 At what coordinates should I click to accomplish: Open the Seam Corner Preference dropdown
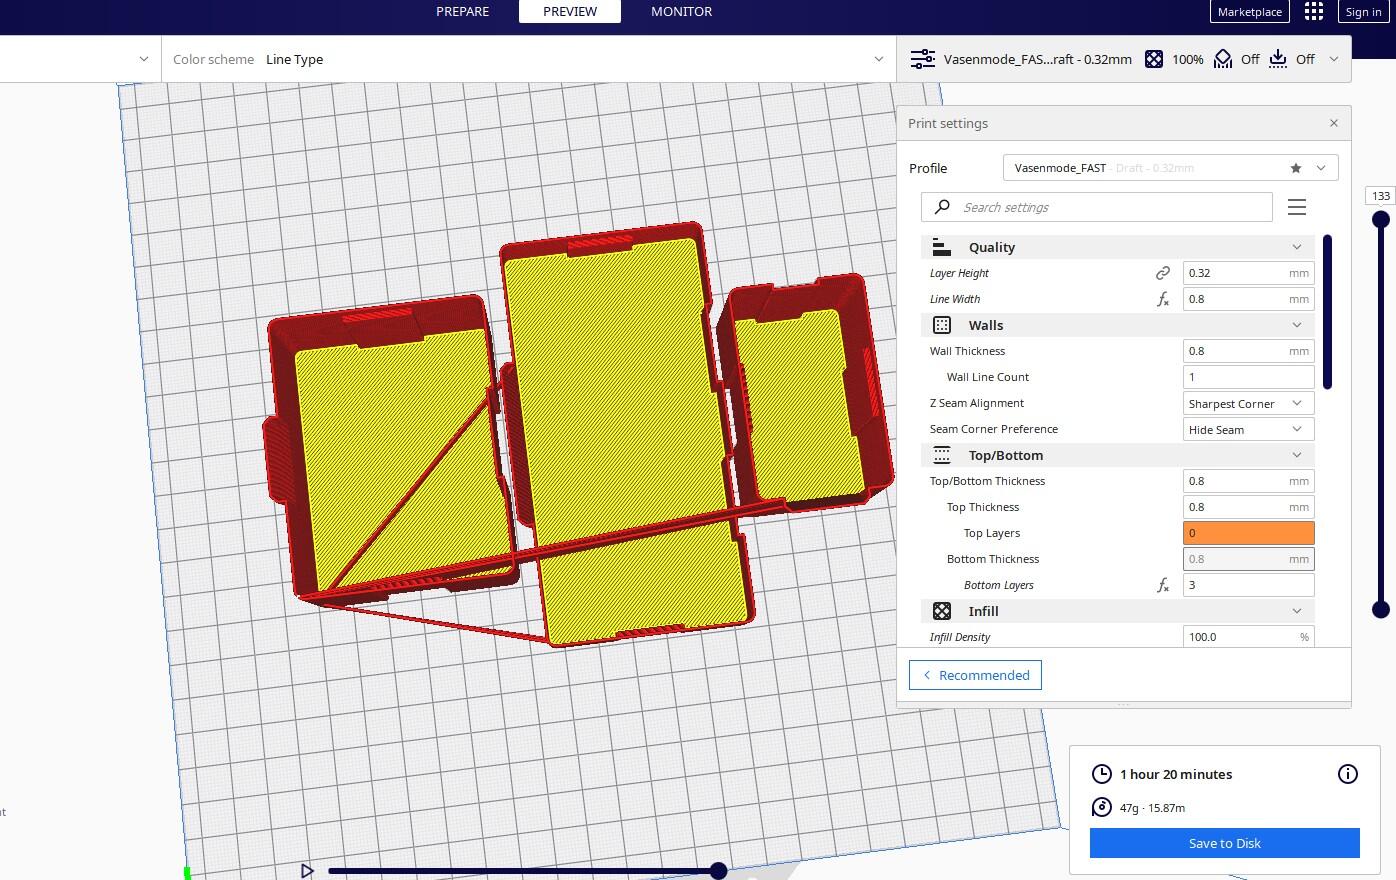(1247, 429)
